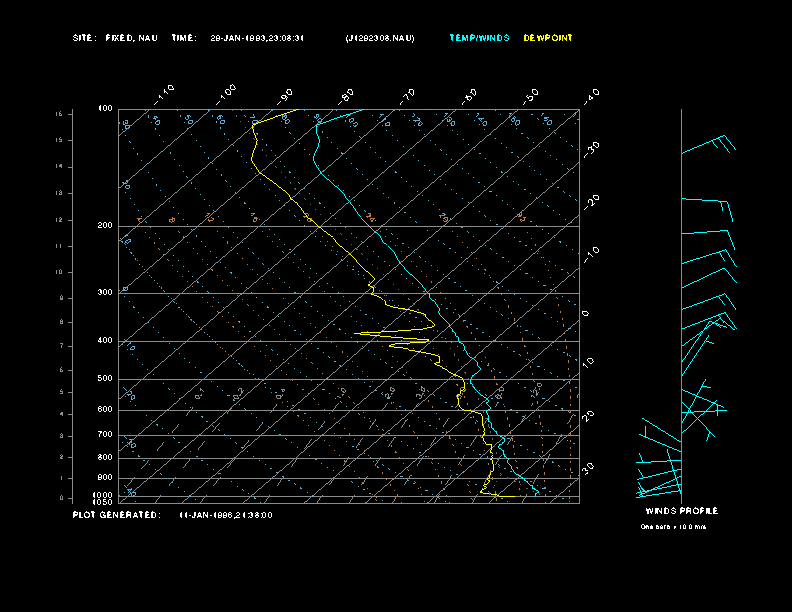Click the file name (J1282308.NAU)
The image size is (792, 612).
click(379, 38)
